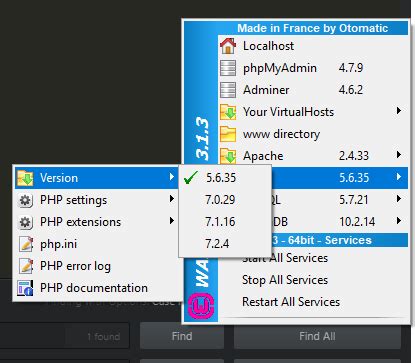Screen dimensions: 415x363
Task: Open Your VirtualHosts menu entry
Action: 313,112
